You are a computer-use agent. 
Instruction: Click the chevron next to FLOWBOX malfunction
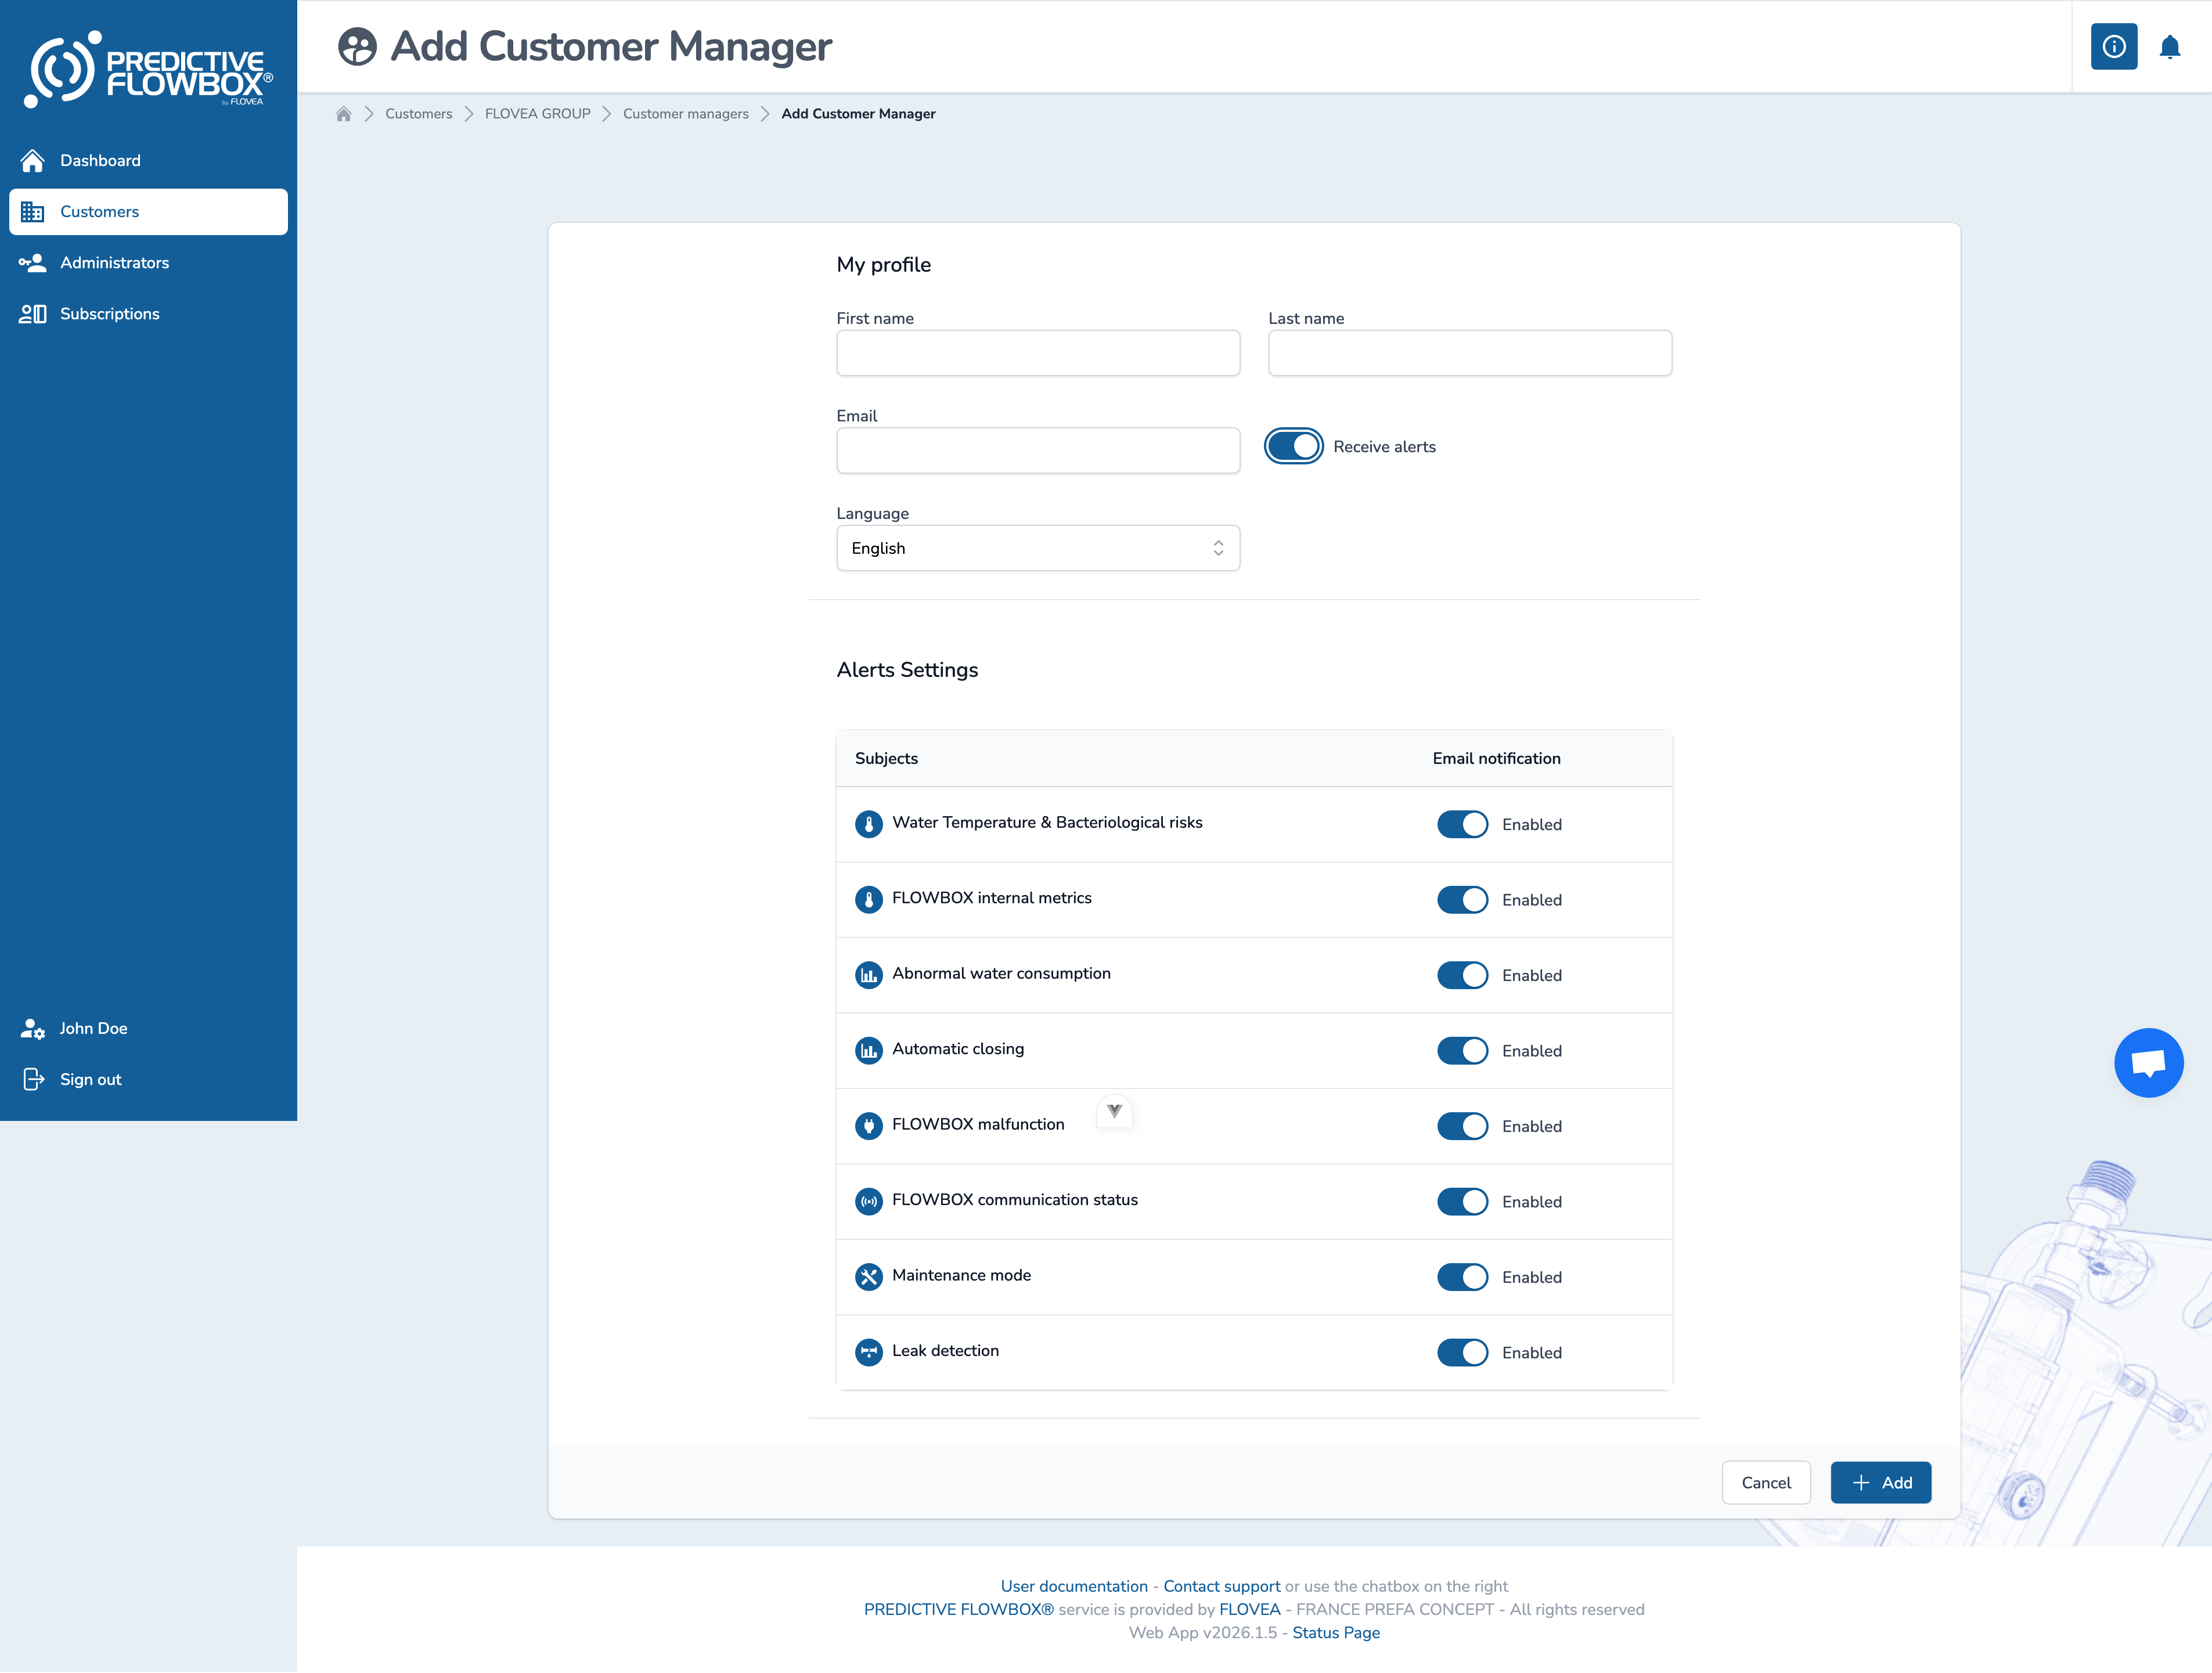point(1114,1111)
